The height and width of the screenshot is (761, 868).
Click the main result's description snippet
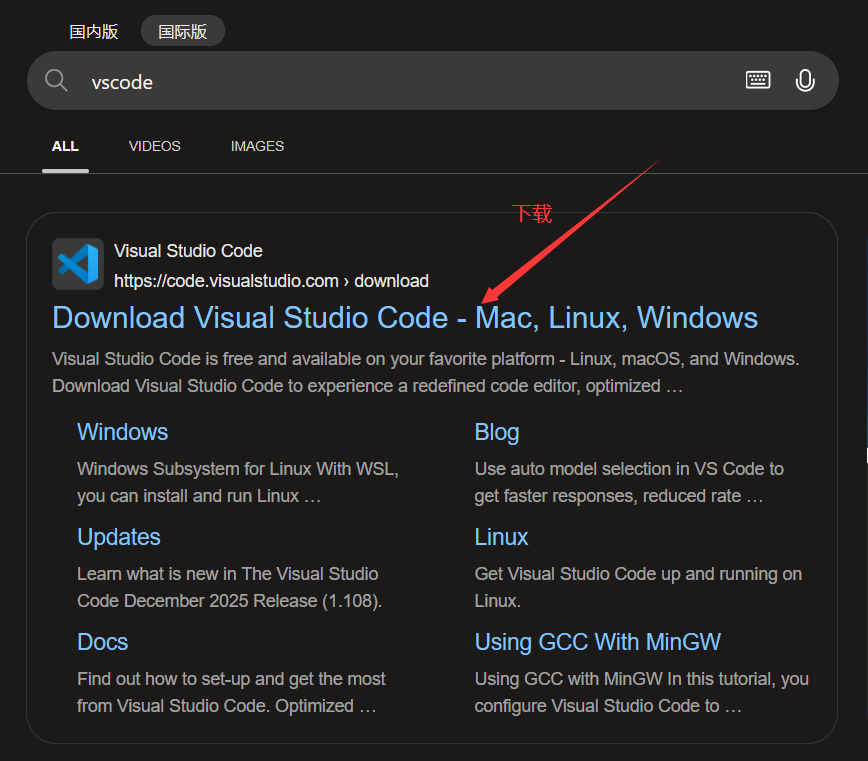pyautogui.click(x=425, y=372)
